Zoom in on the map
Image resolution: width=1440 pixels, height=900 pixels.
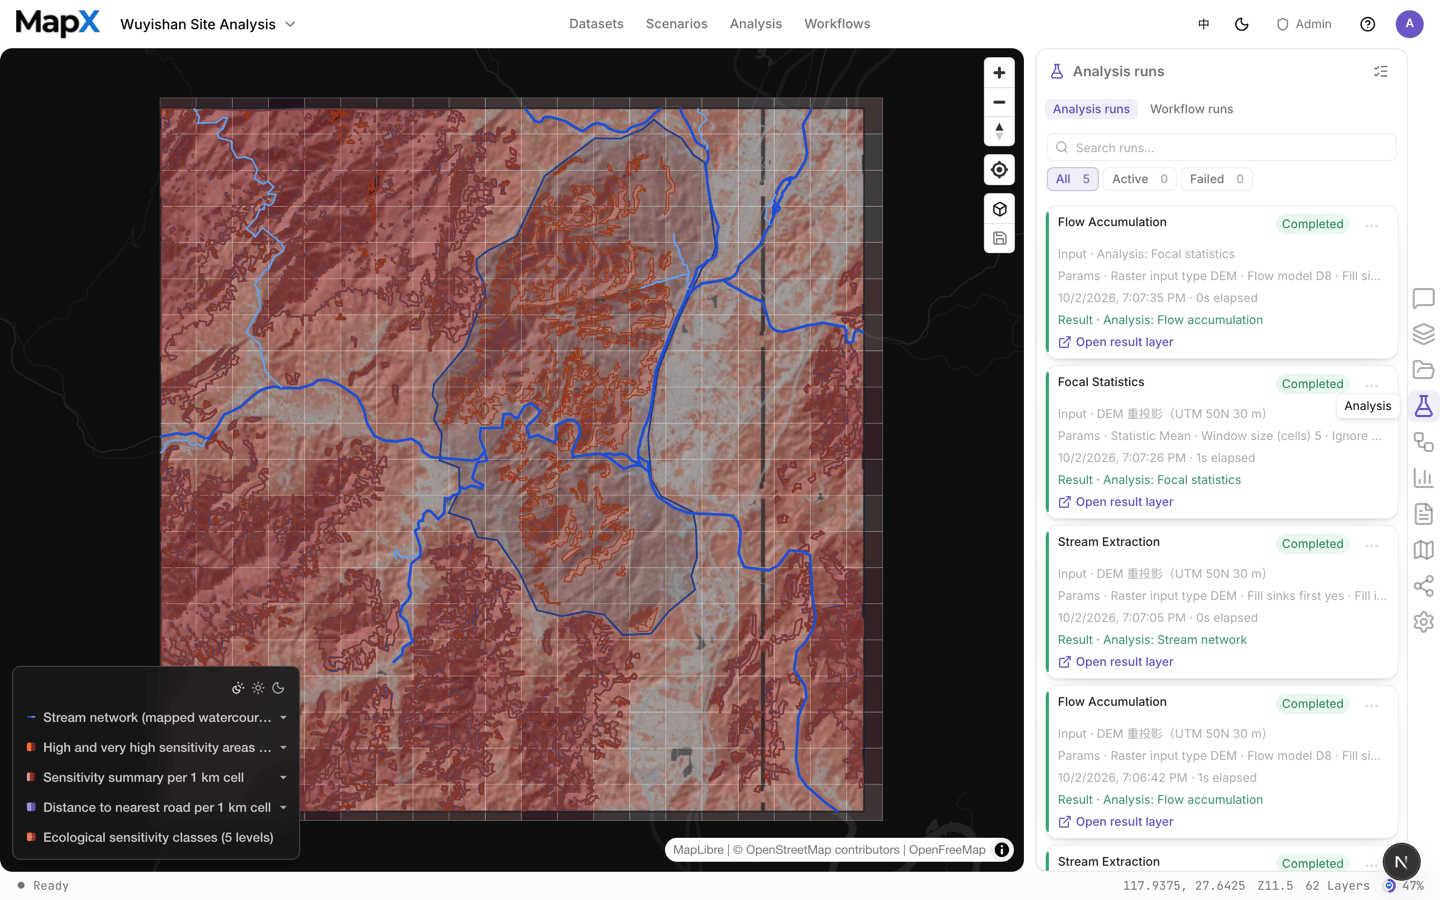999,73
